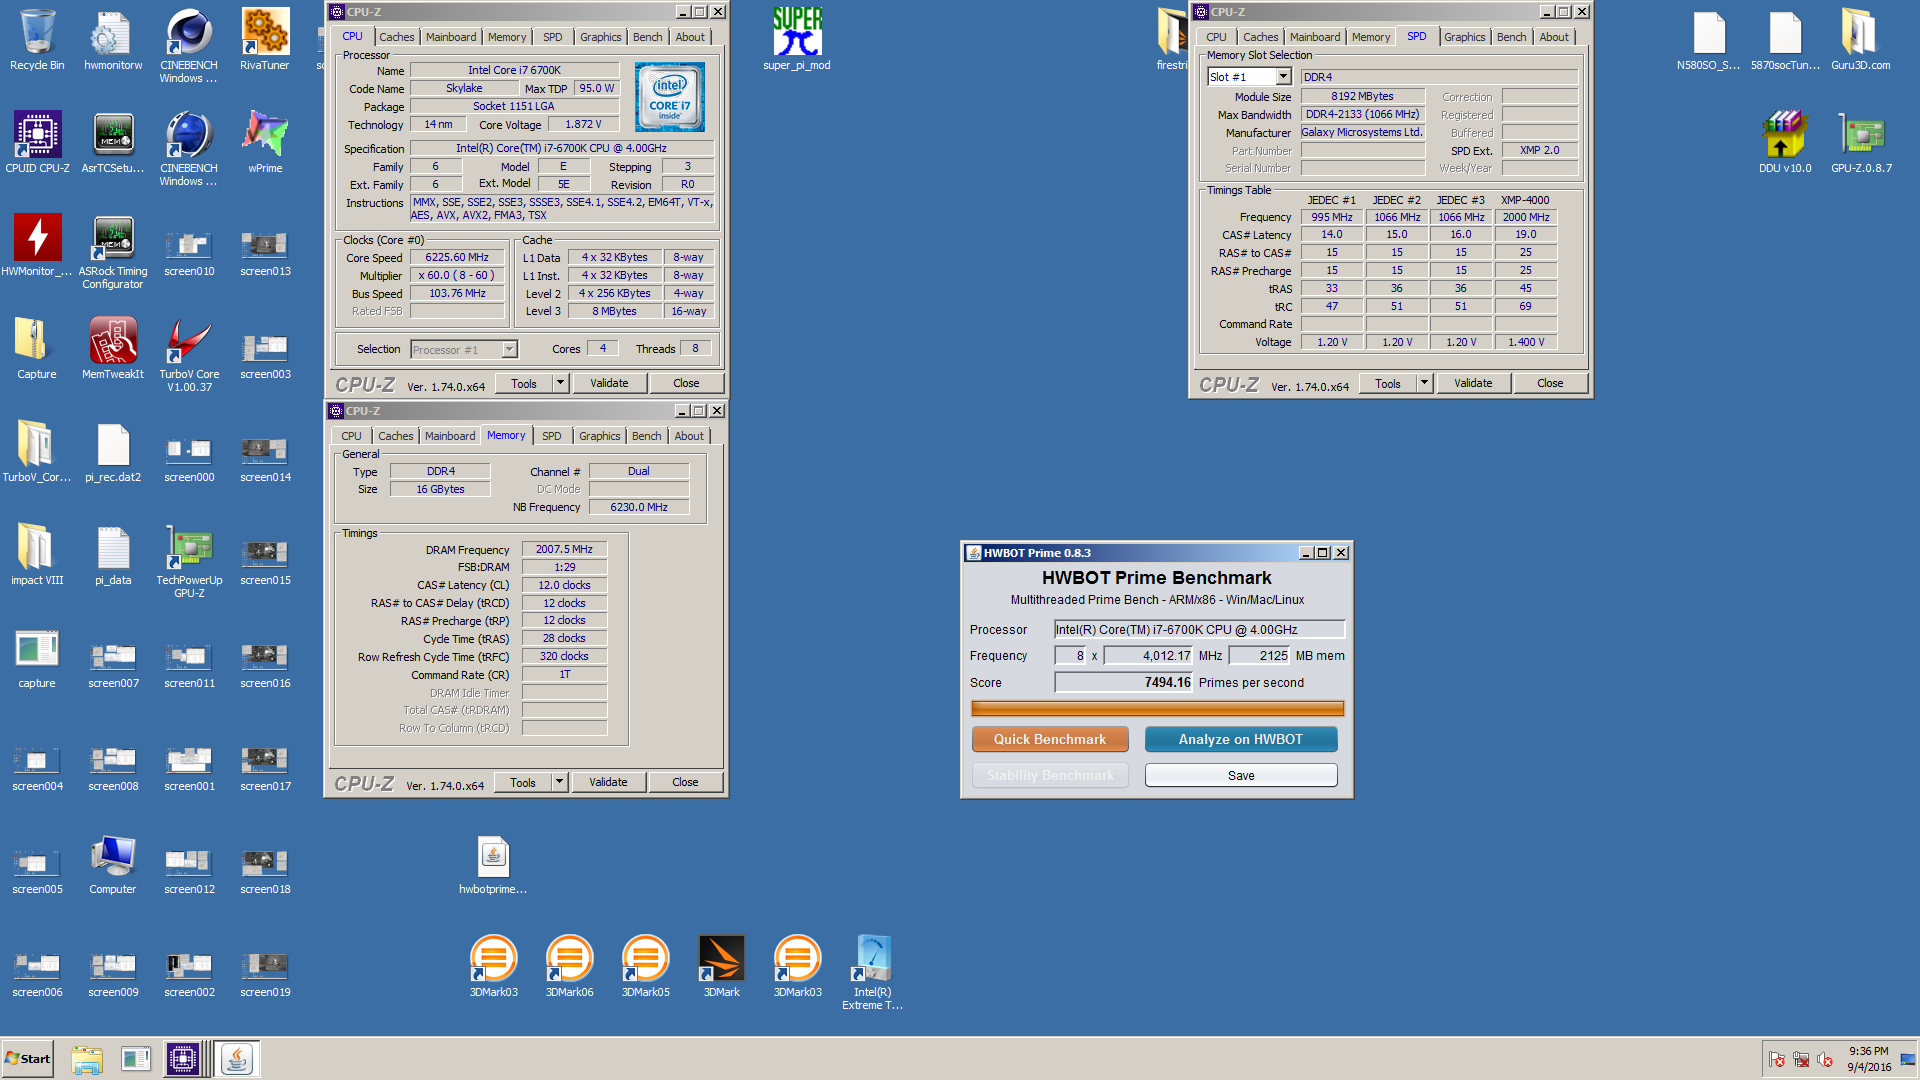Open Mainboard tab in top-left CPU-Z
1920x1080 pixels.
(451, 37)
